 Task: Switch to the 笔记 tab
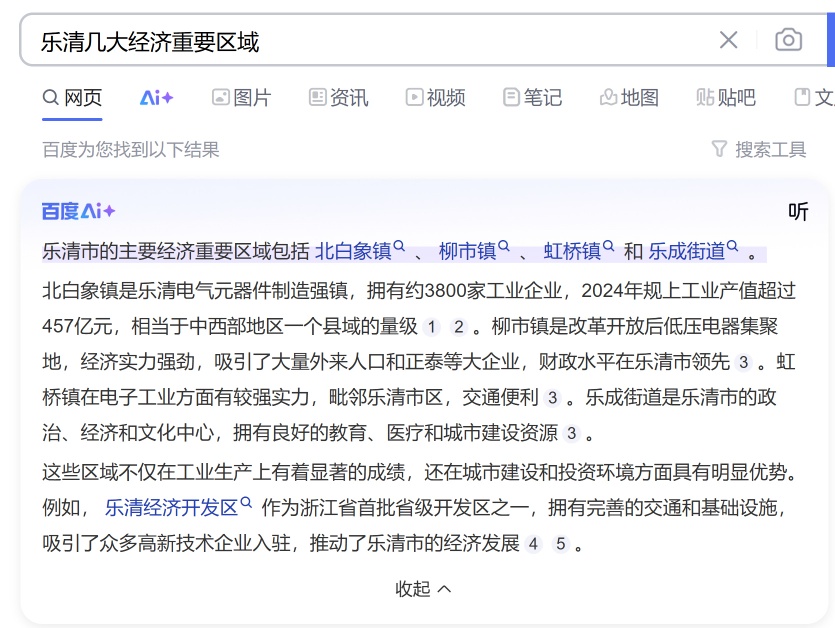[x=533, y=98]
